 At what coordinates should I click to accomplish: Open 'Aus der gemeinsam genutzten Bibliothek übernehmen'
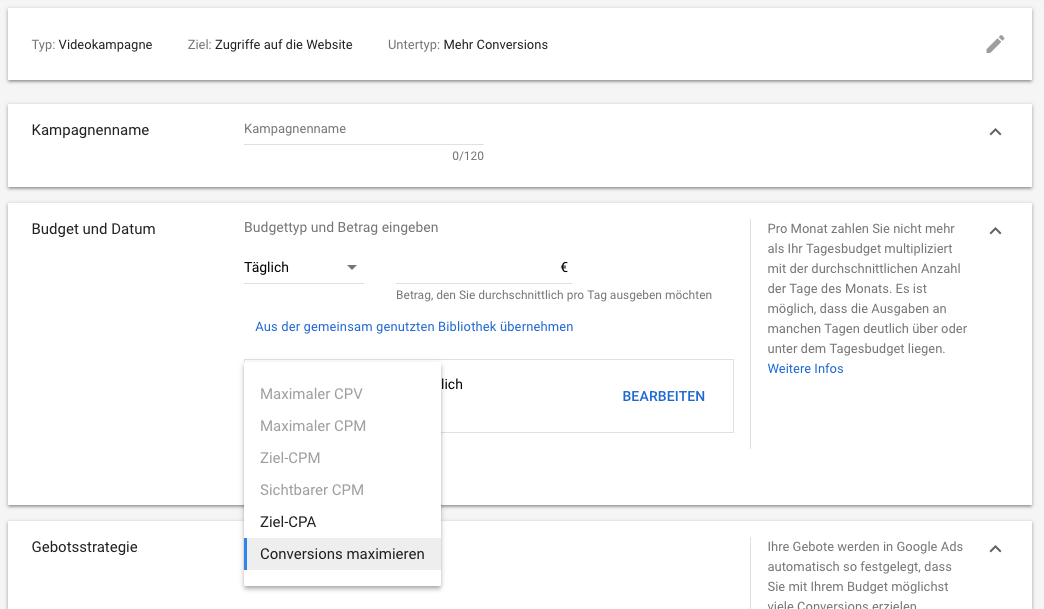point(414,327)
